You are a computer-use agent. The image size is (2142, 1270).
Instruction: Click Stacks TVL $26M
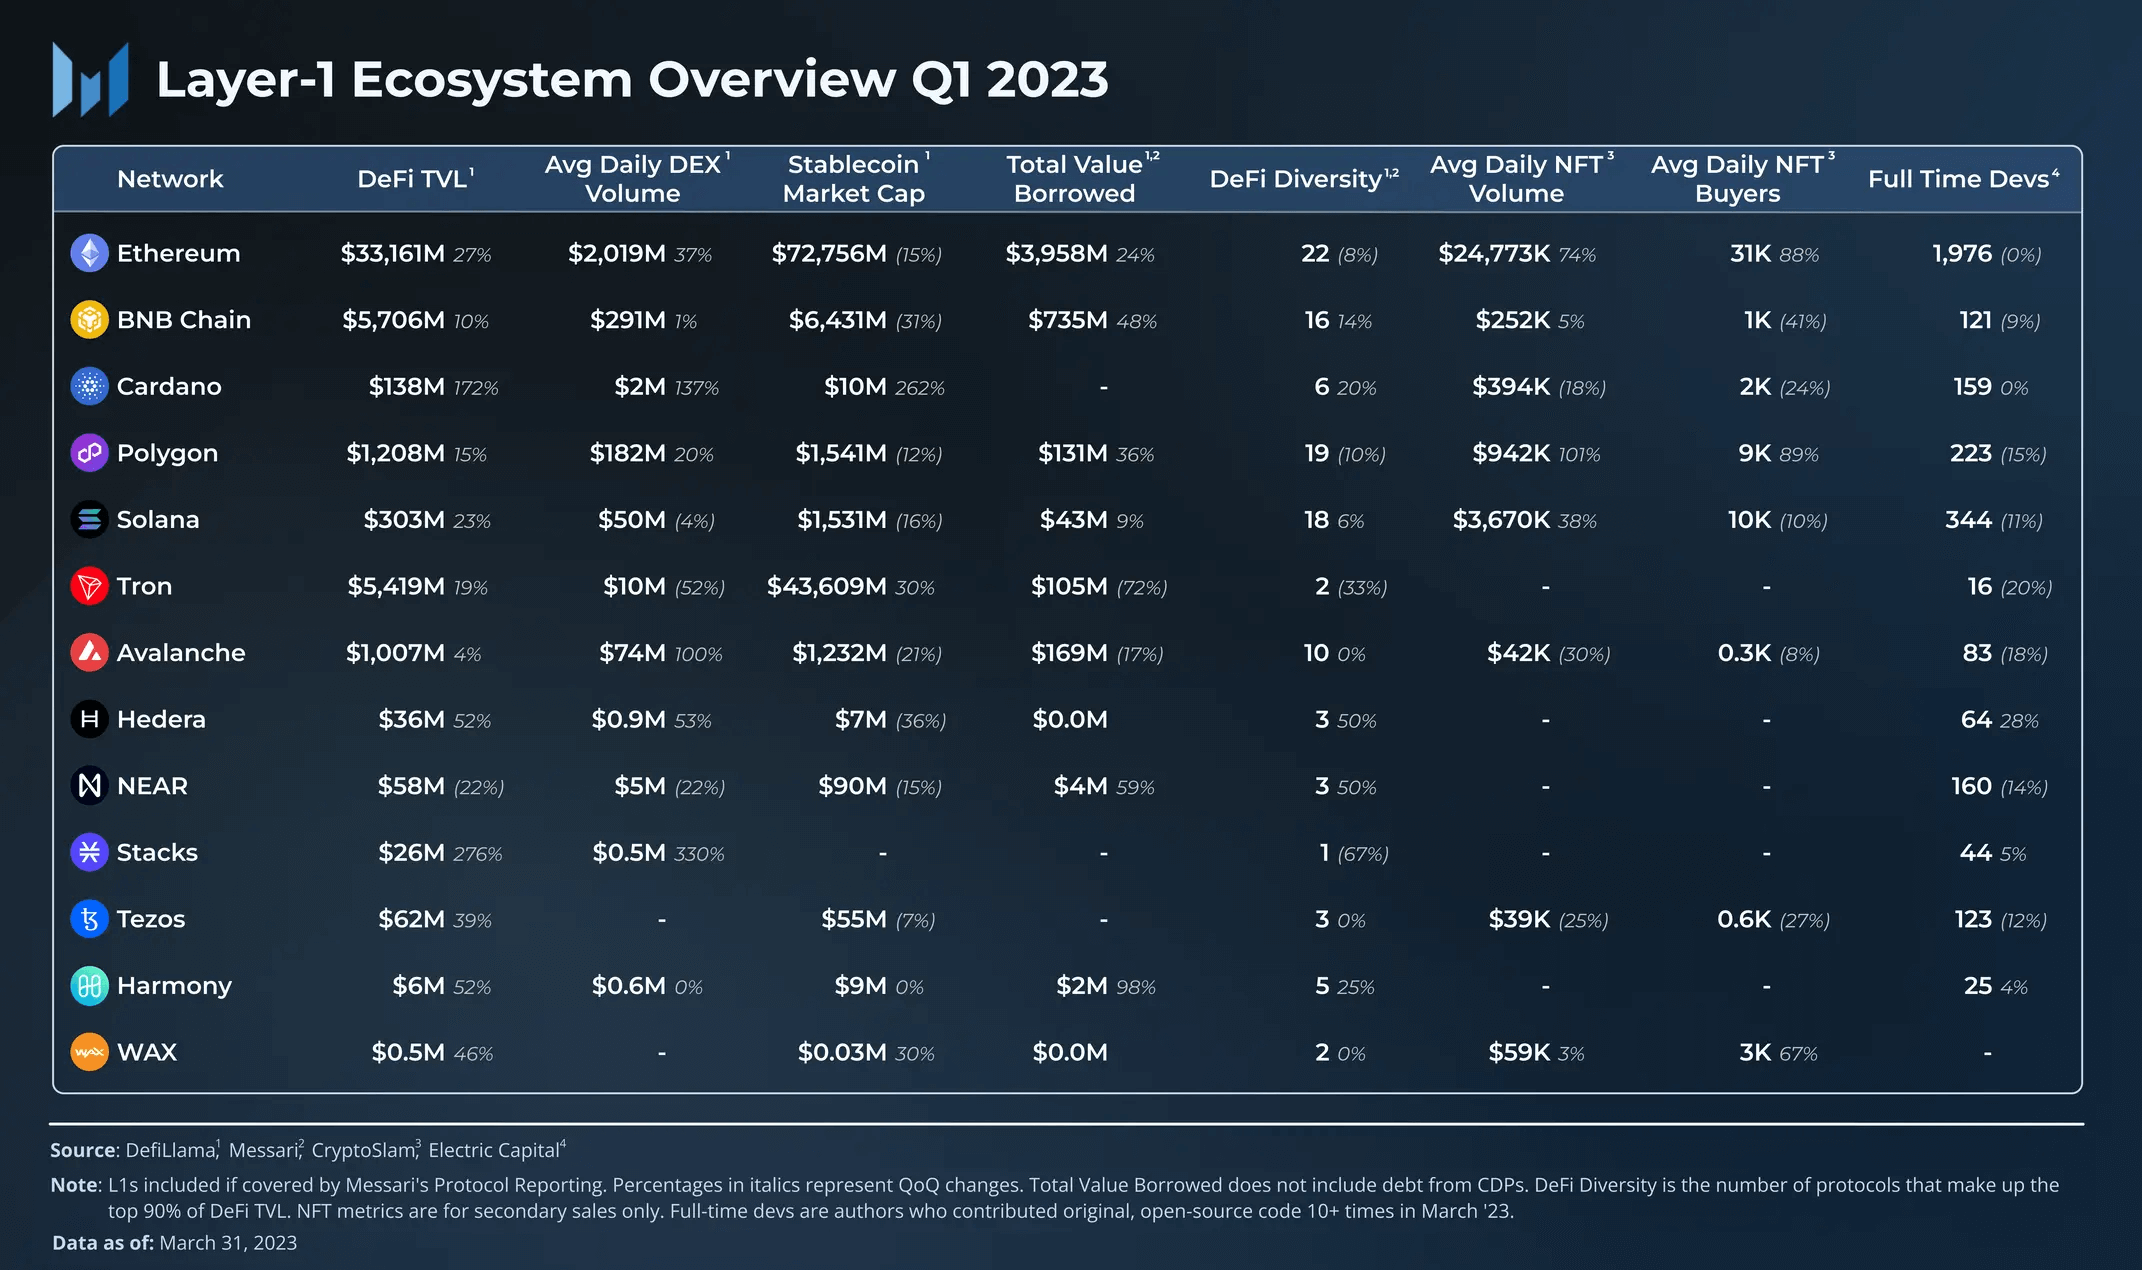(x=411, y=852)
